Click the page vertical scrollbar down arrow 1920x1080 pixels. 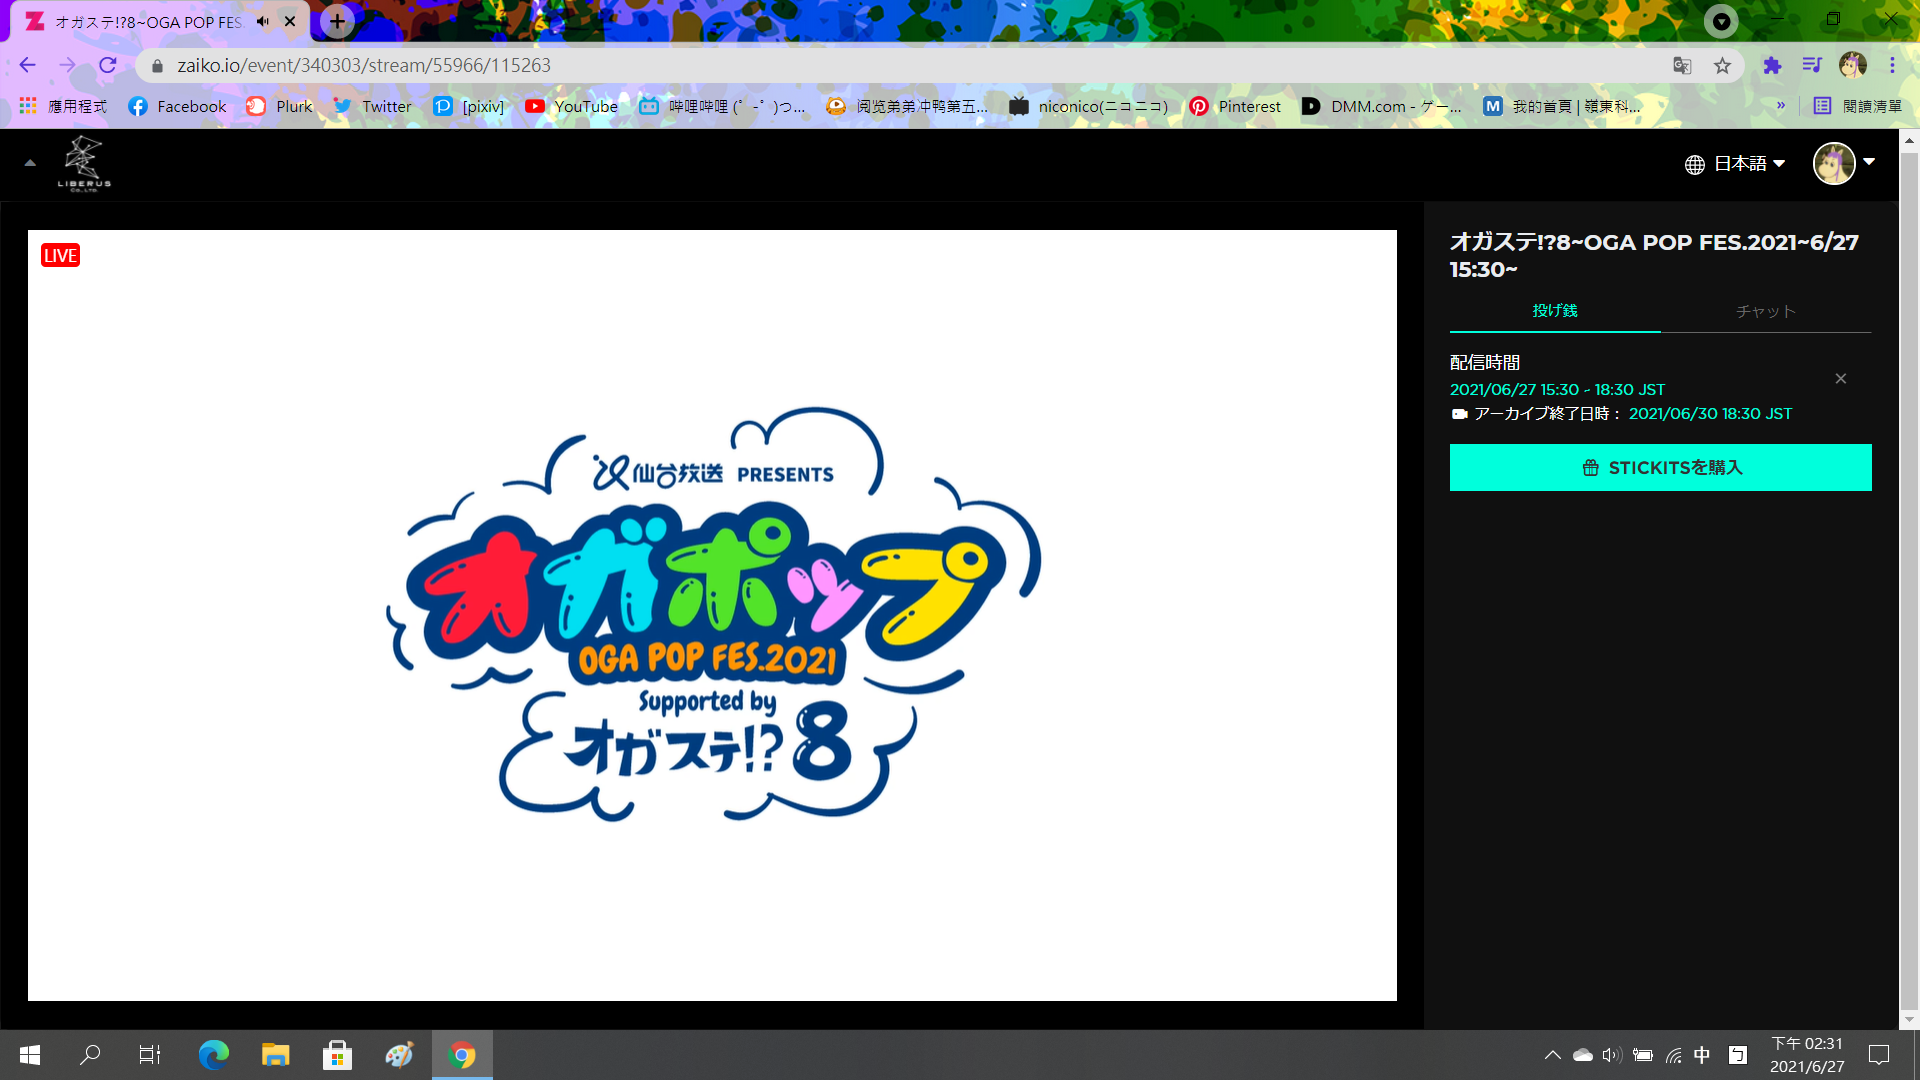click(x=1909, y=1019)
